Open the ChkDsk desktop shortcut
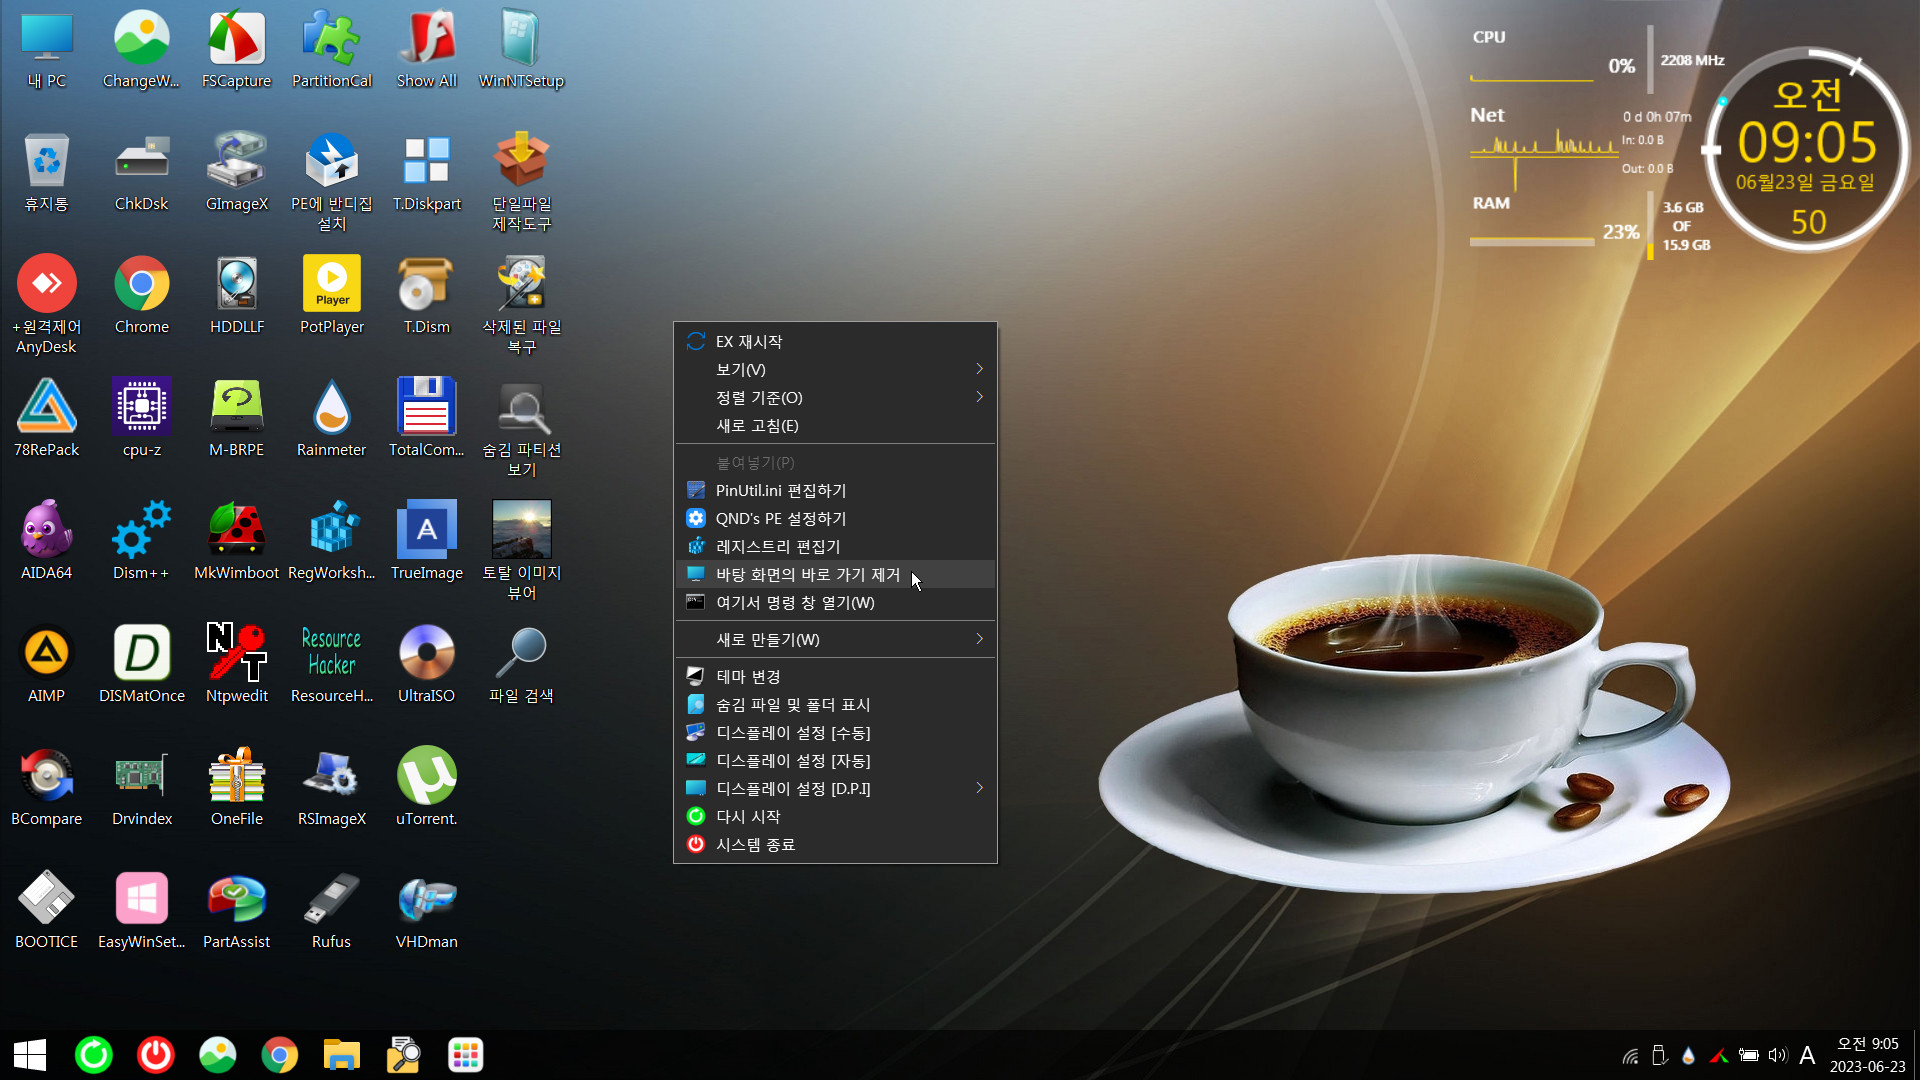 (x=141, y=173)
